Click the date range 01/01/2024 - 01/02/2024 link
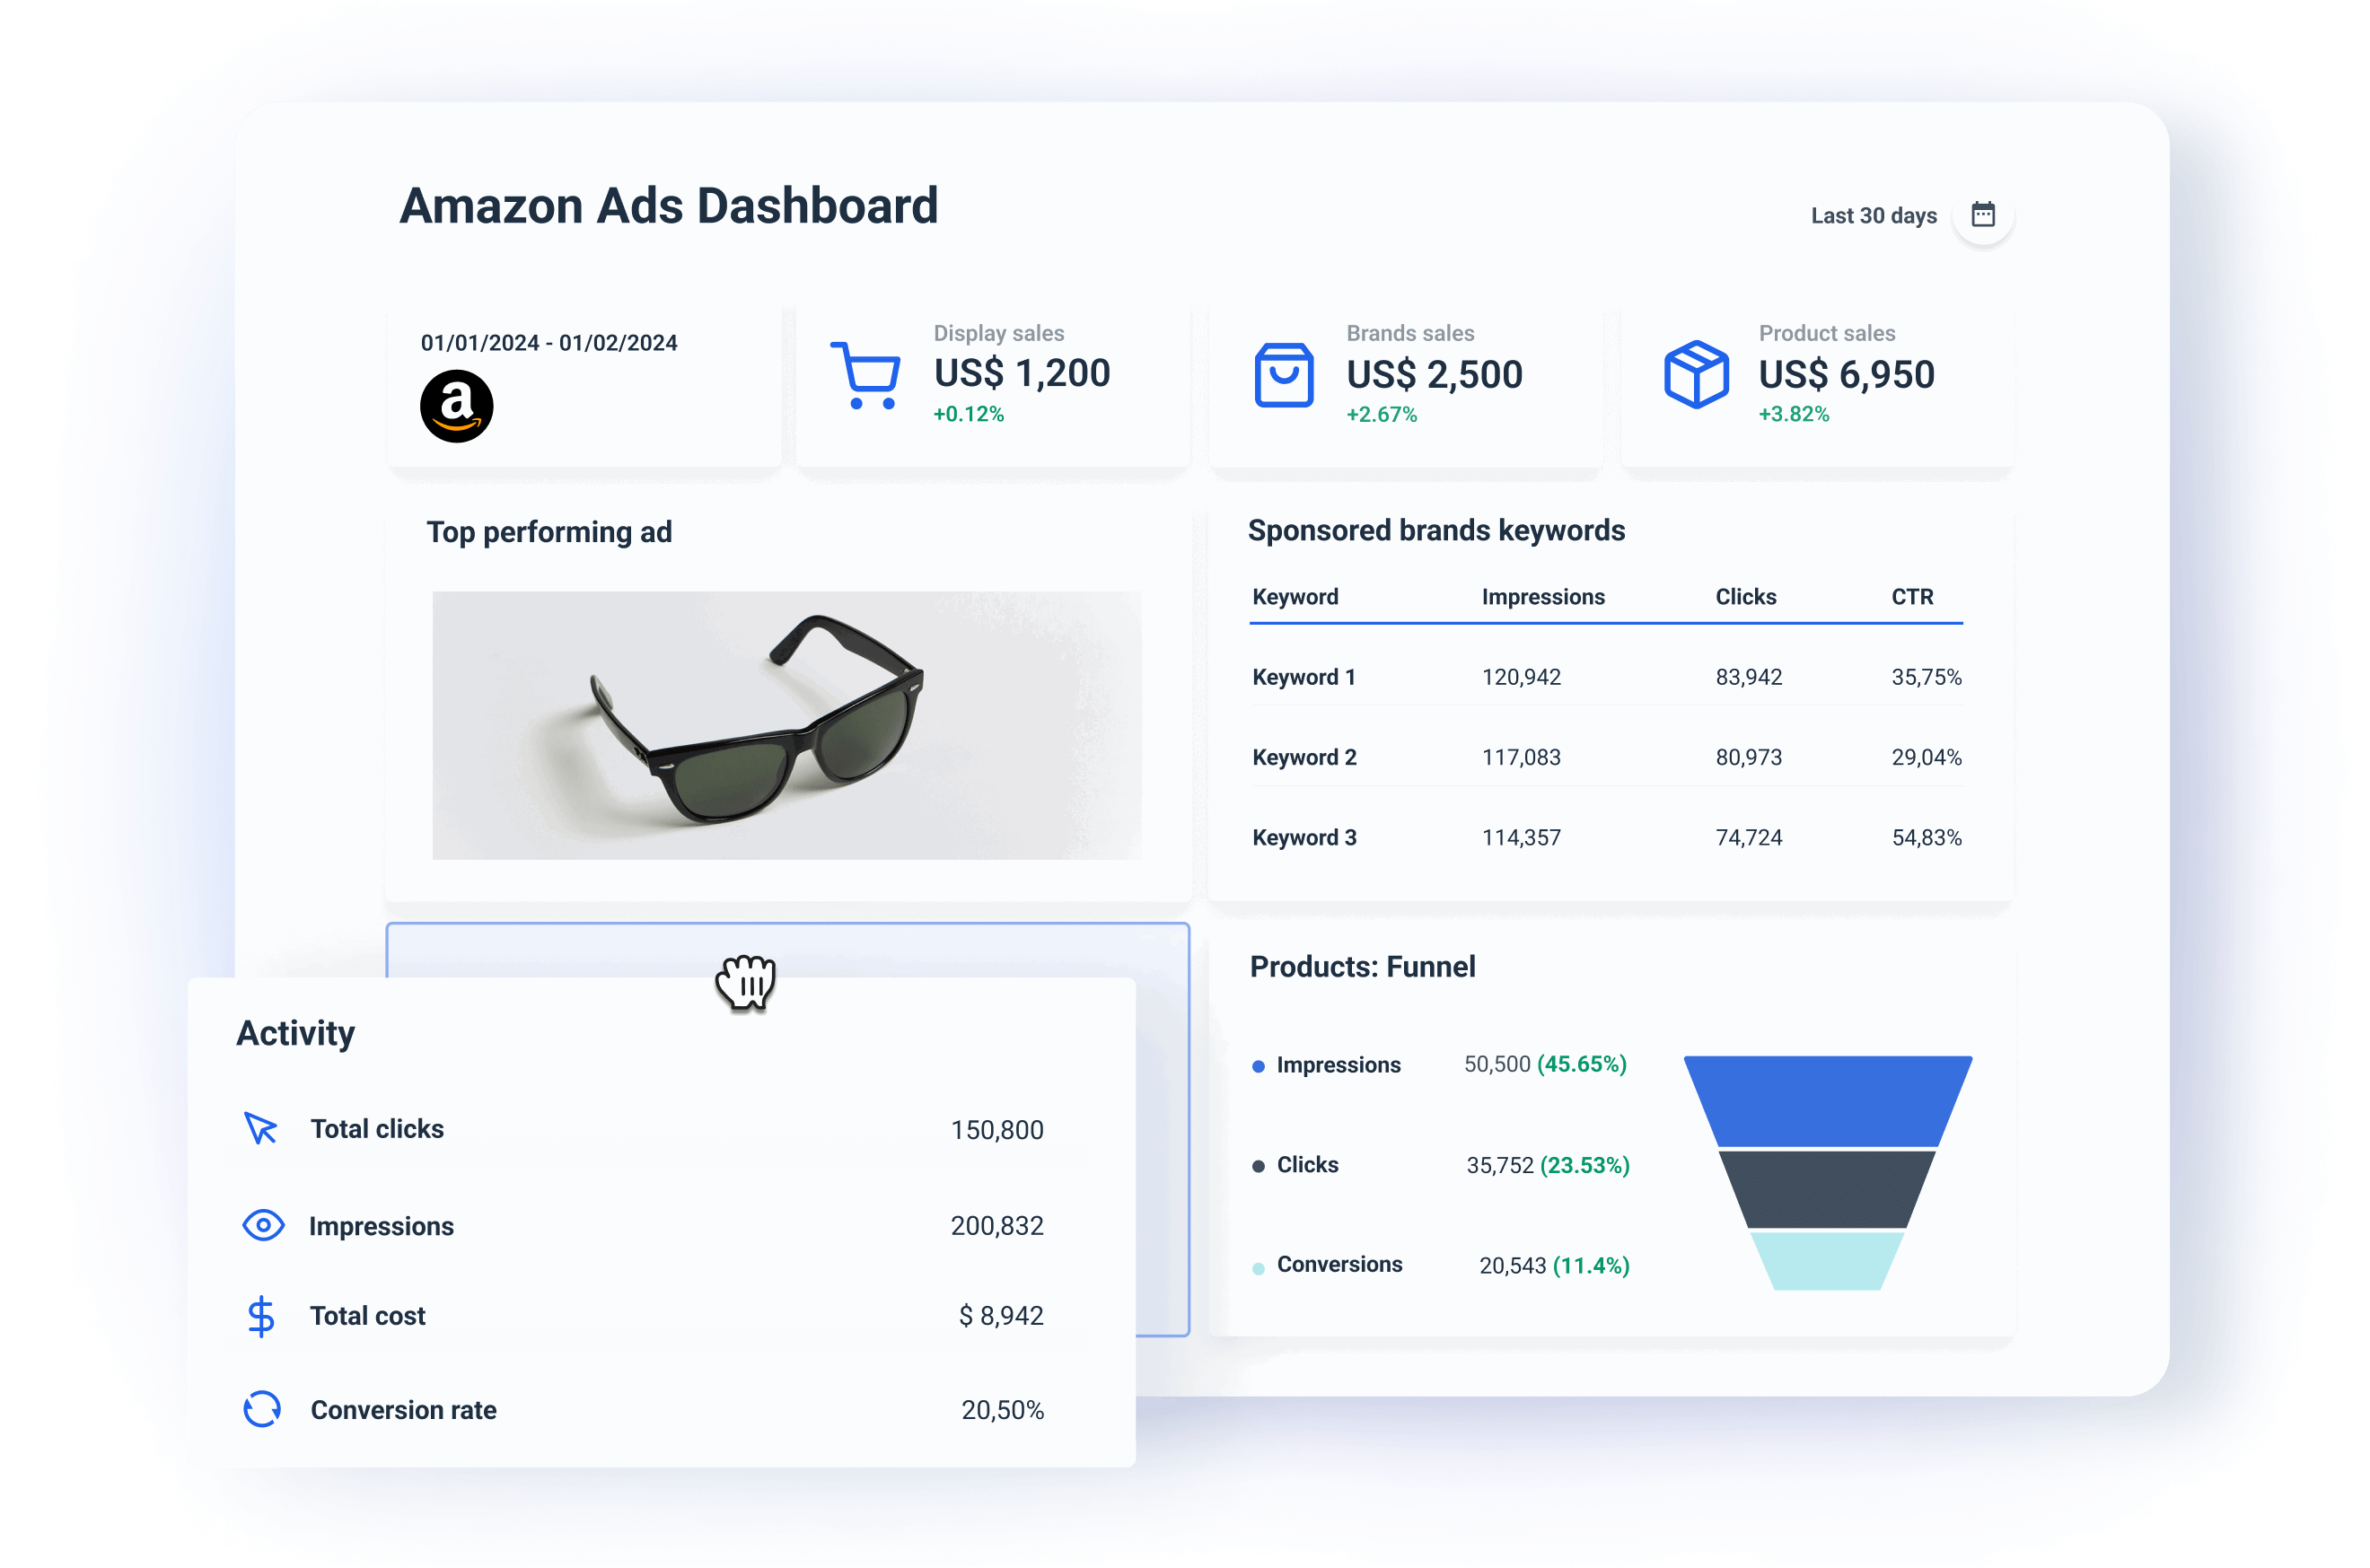 (549, 341)
